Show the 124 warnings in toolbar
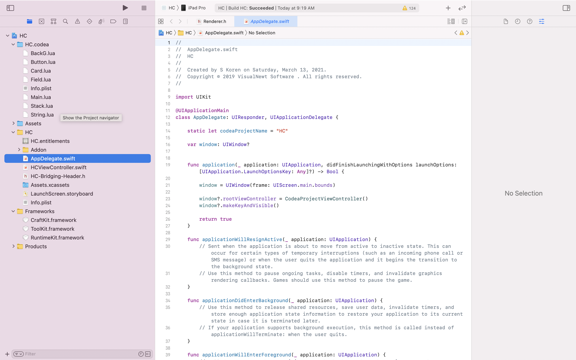The image size is (576, 360). tap(409, 8)
